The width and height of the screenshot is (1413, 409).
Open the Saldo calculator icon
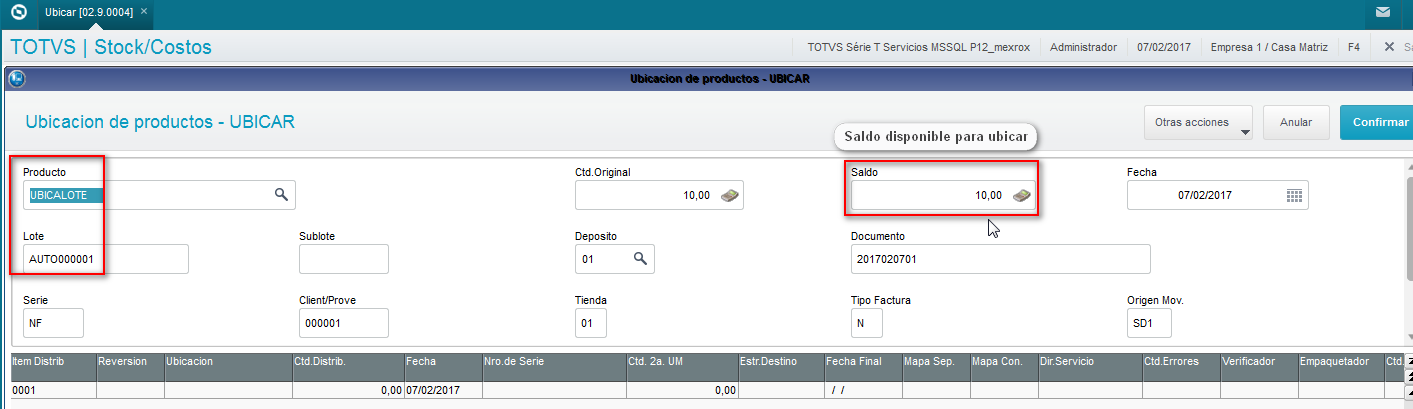tap(1021, 195)
